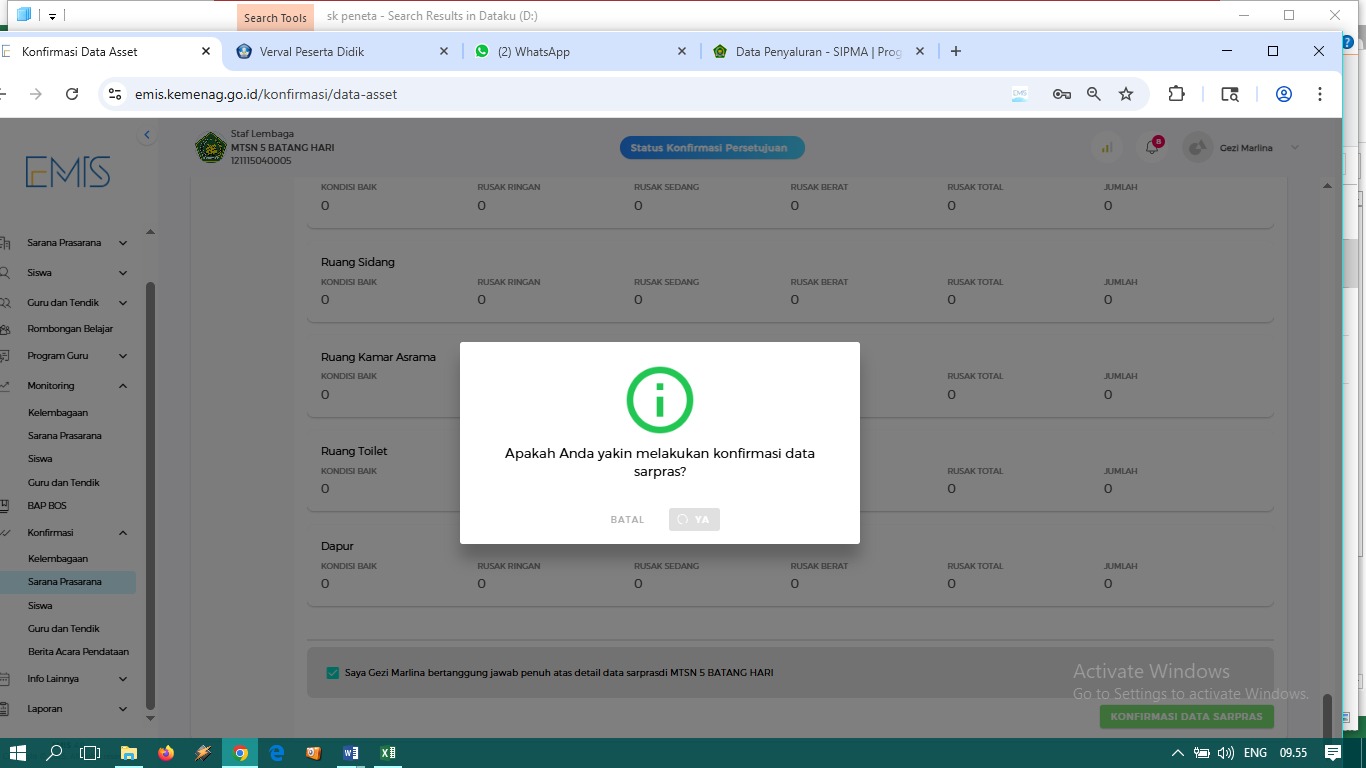Click the browser reload icon

[x=72, y=94]
